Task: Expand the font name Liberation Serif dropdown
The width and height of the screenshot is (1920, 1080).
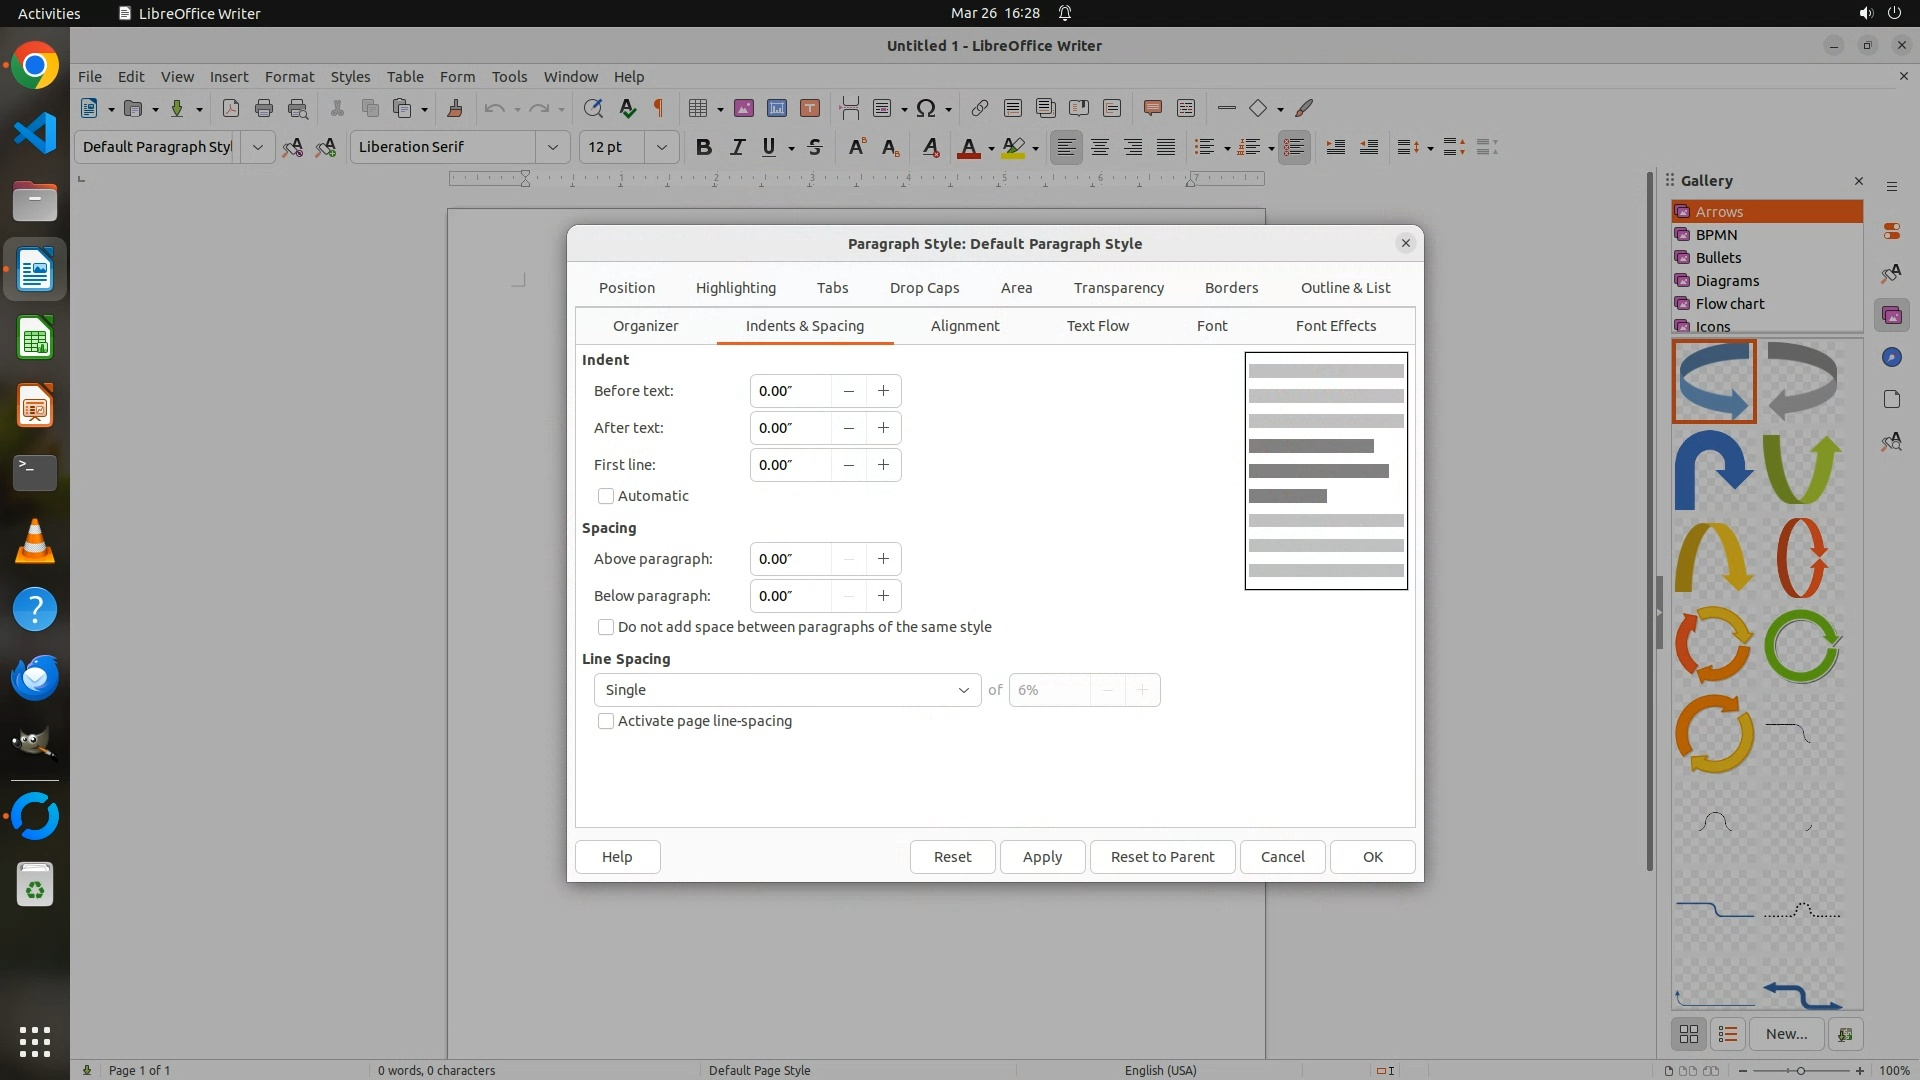Action: coord(552,147)
